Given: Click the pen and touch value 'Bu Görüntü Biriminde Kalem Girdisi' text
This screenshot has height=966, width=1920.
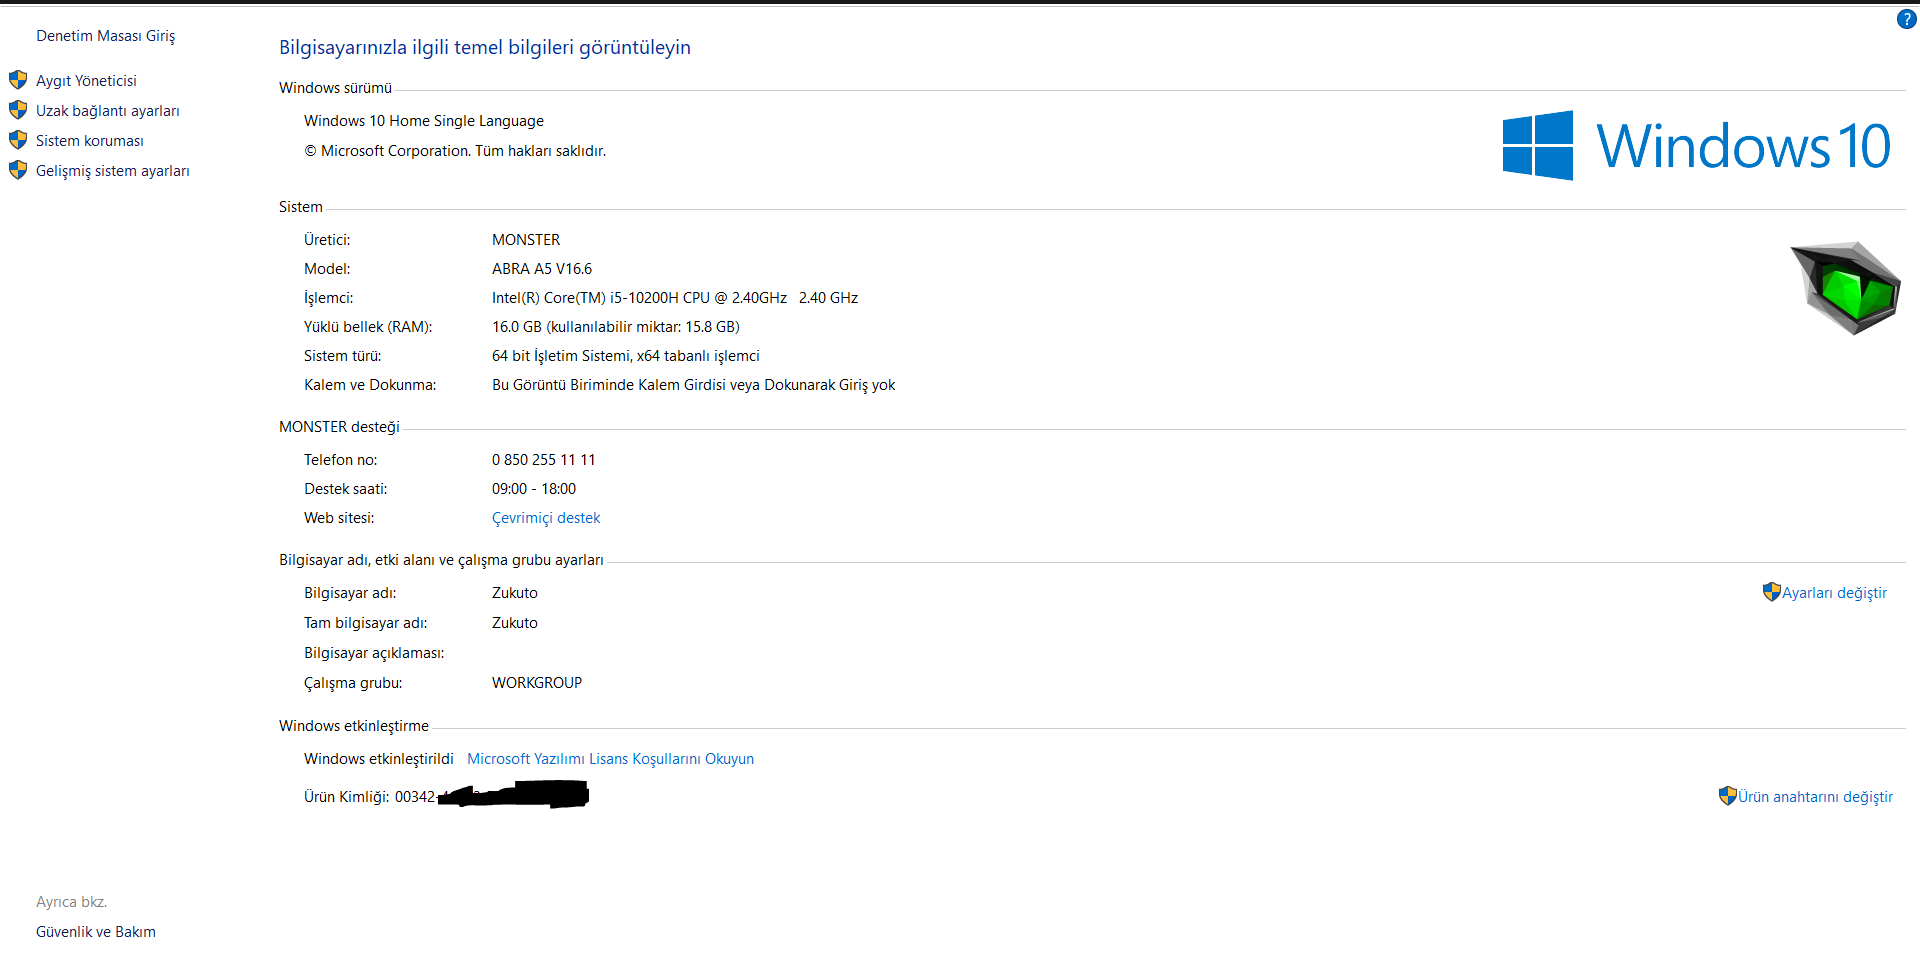Looking at the screenshot, I should [x=609, y=385].
